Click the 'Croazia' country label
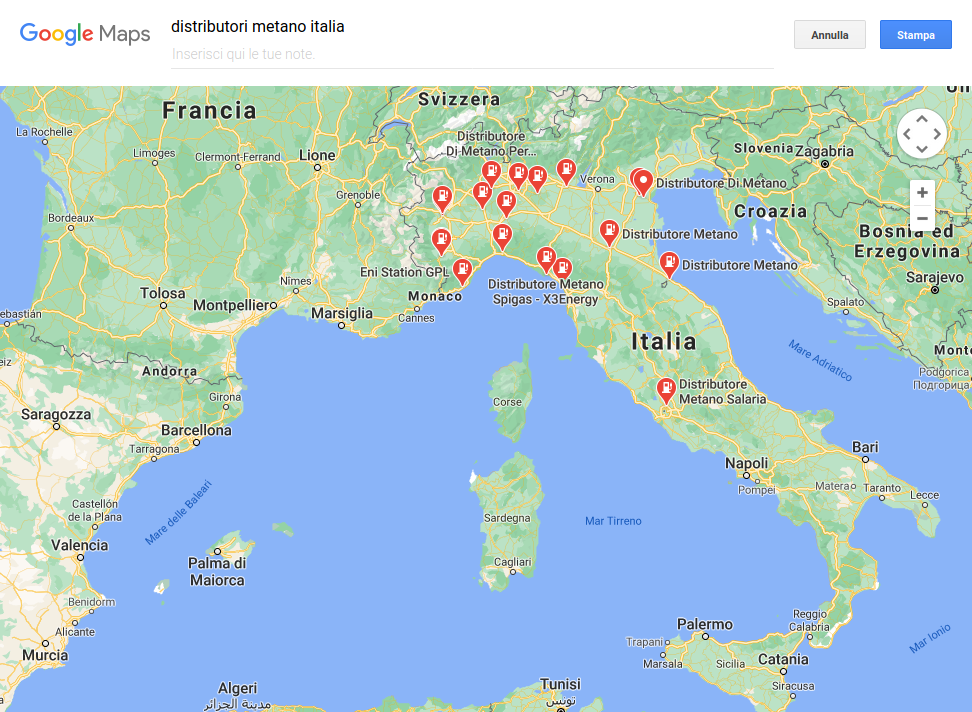The height and width of the screenshot is (712, 972). [x=771, y=211]
